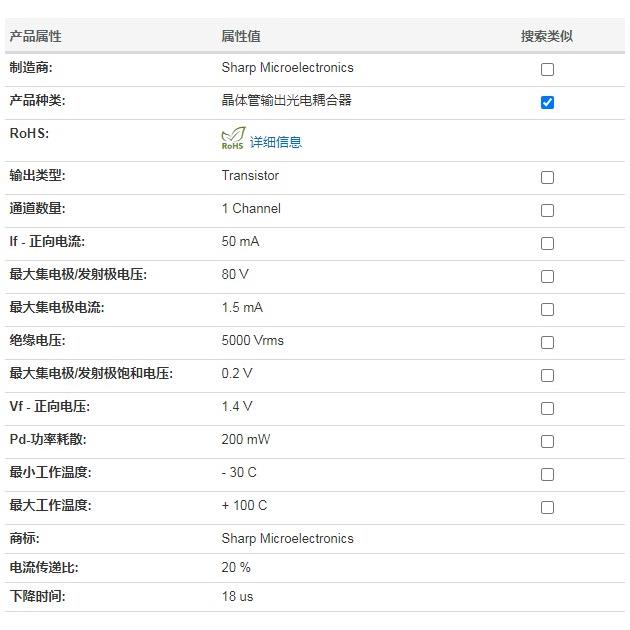Tick the 绝缘电压 5000 Vrms checkbox
630x630 pixels.
(x=547, y=342)
